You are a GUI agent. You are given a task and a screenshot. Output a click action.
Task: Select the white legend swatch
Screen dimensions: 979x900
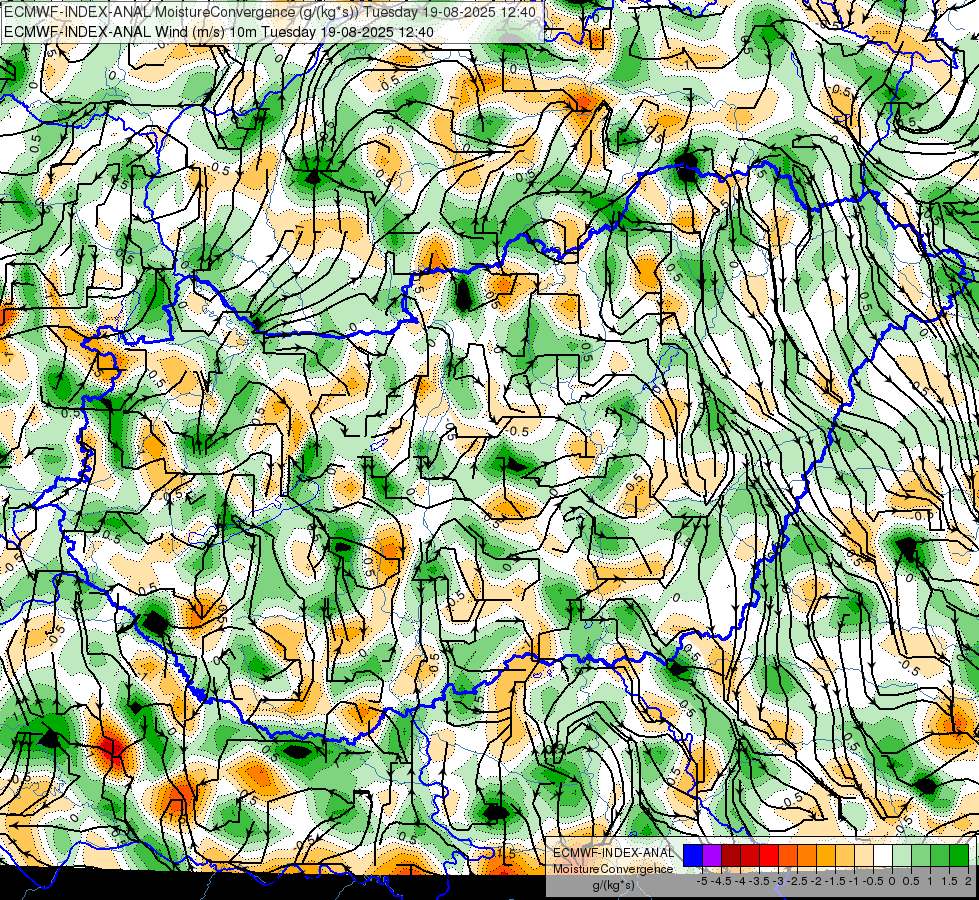(883, 856)
